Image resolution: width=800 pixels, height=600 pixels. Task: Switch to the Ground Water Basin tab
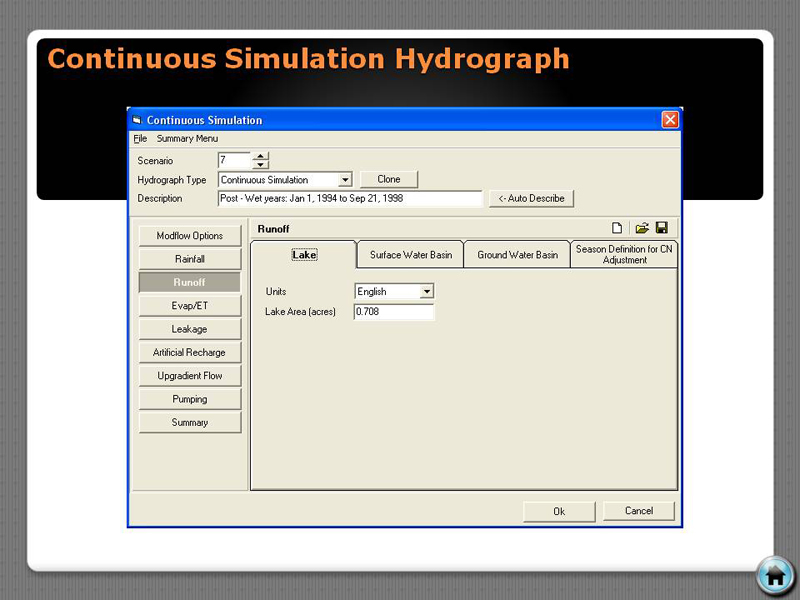pyautogui.click(x=517, y=255)
